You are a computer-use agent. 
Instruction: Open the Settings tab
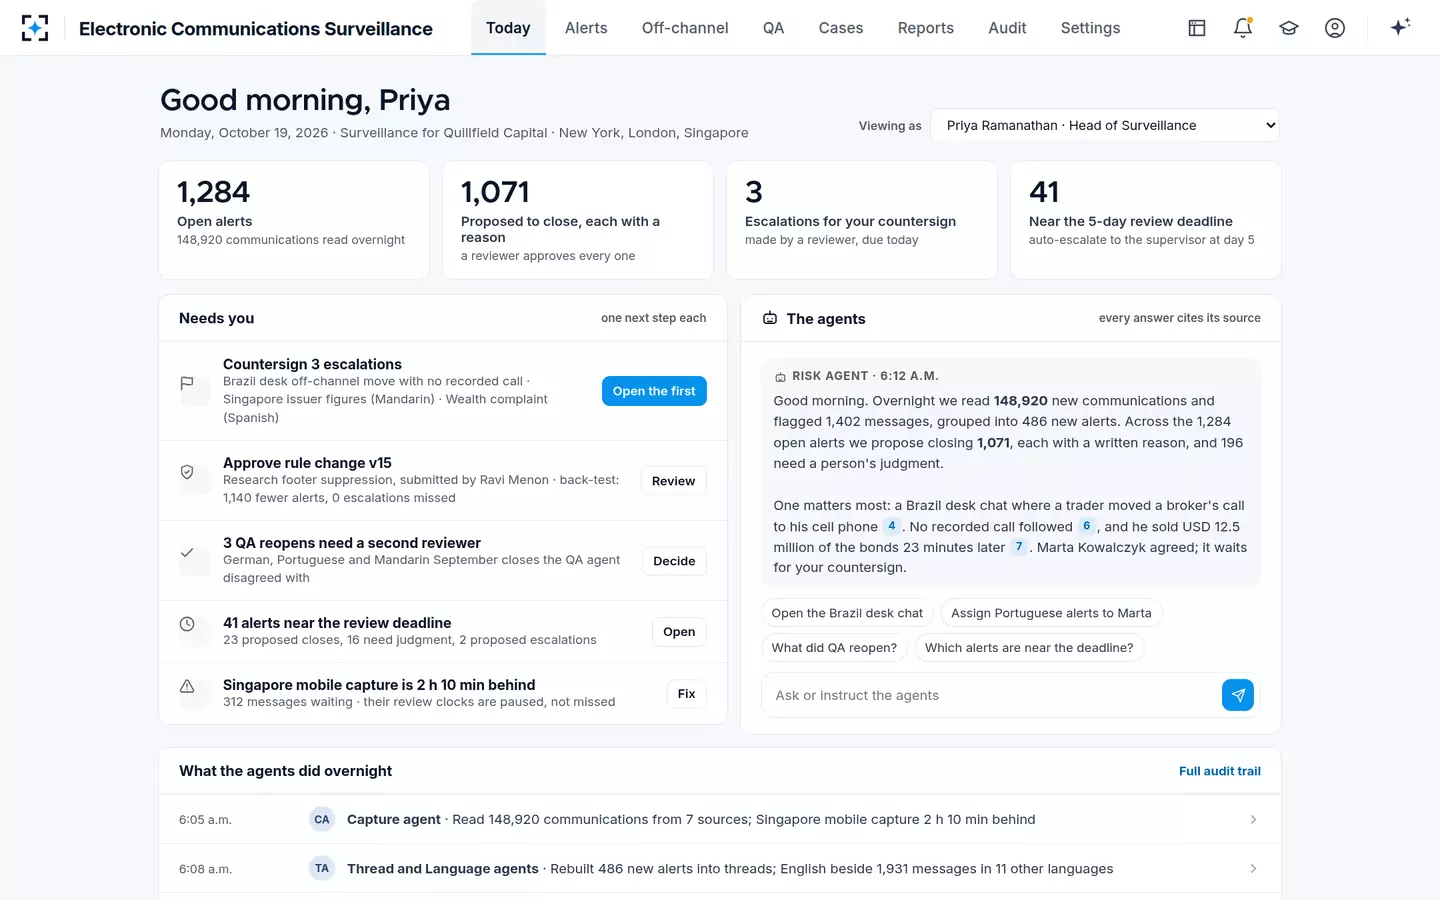tap(1090, 28)
